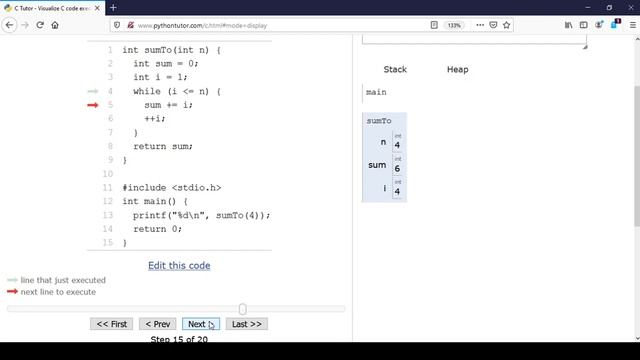The height and width of the screenshot is (360, 640).
Task: Click the execution step slider handle
Action: 242,309
